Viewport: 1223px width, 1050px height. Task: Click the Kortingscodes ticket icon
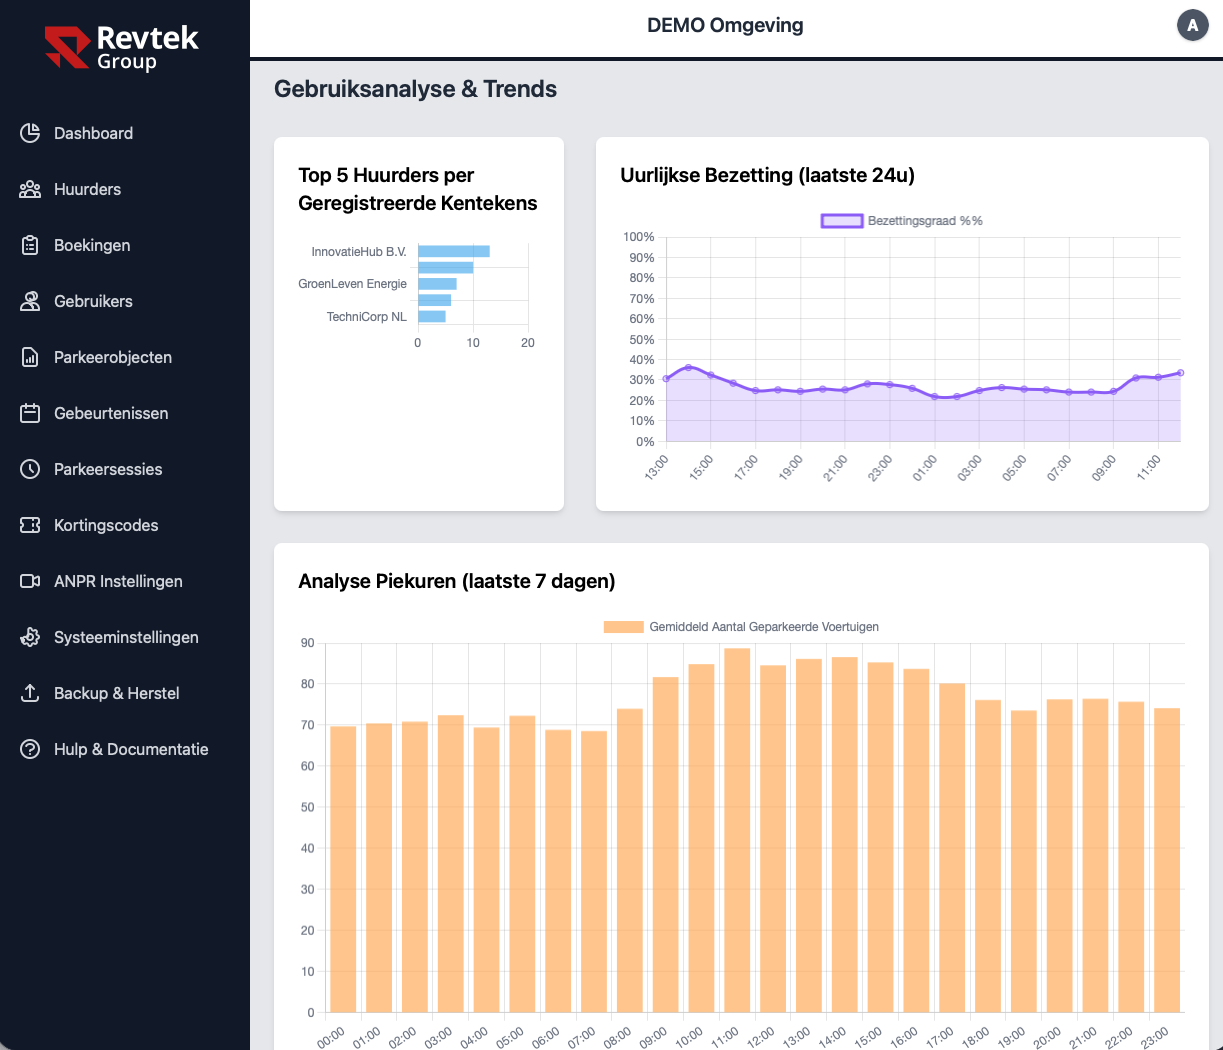[28, 525]
